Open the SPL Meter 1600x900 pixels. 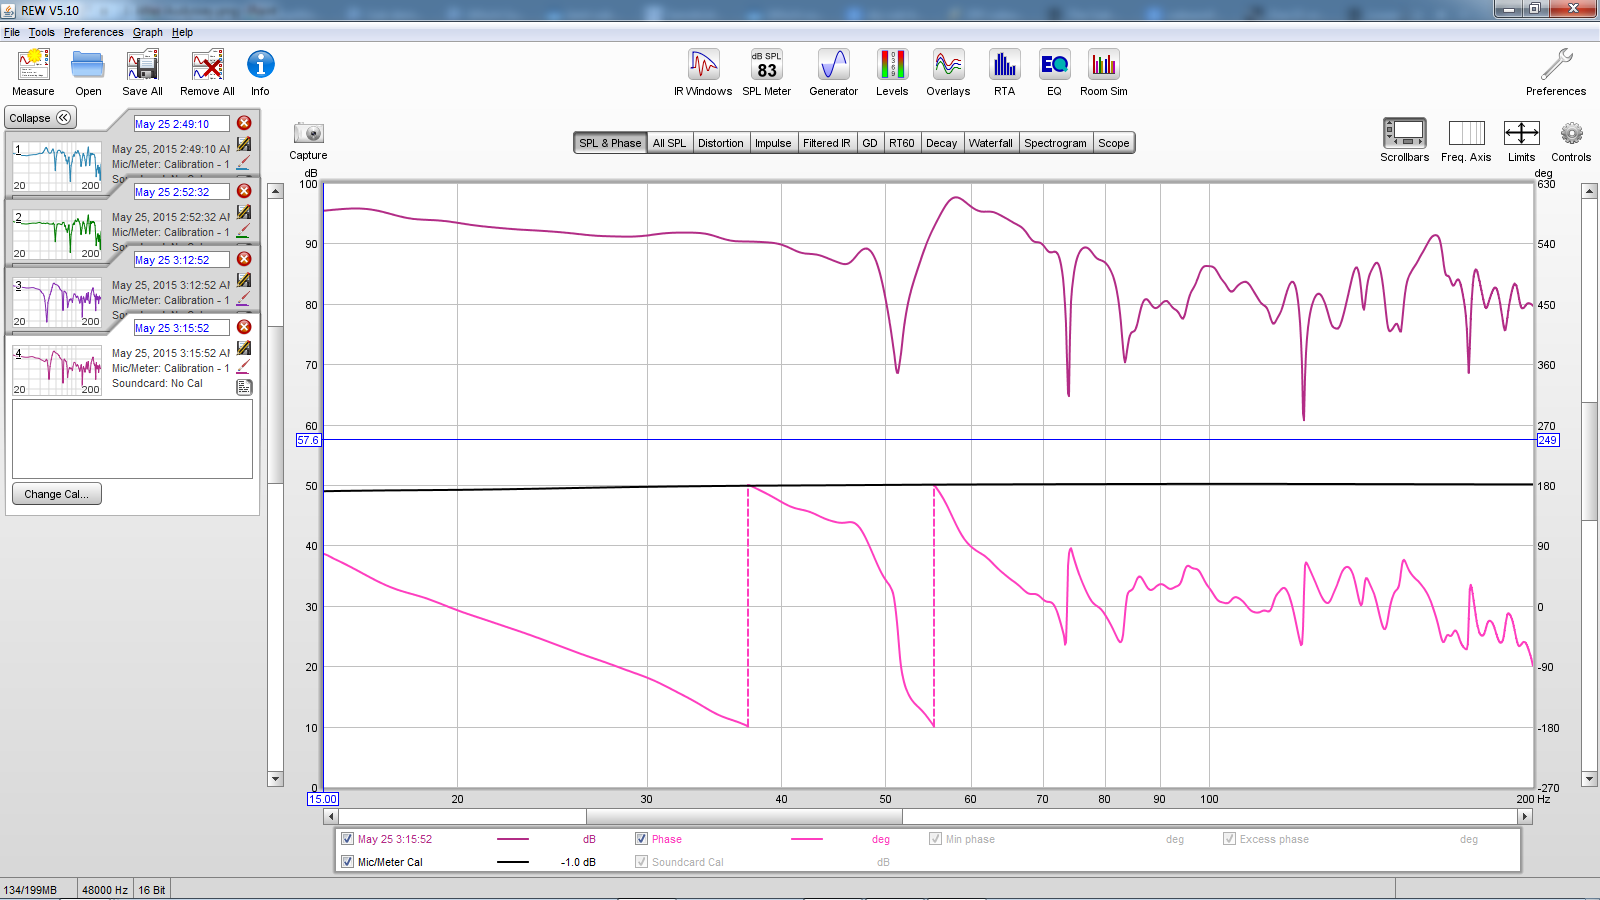(767, 73)
